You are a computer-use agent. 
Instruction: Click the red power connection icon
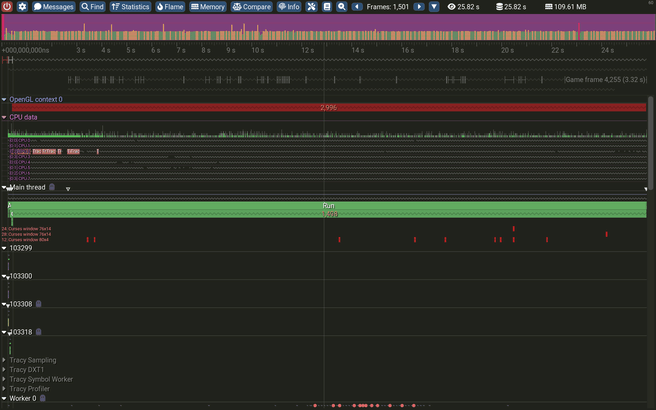coord(7,7)
